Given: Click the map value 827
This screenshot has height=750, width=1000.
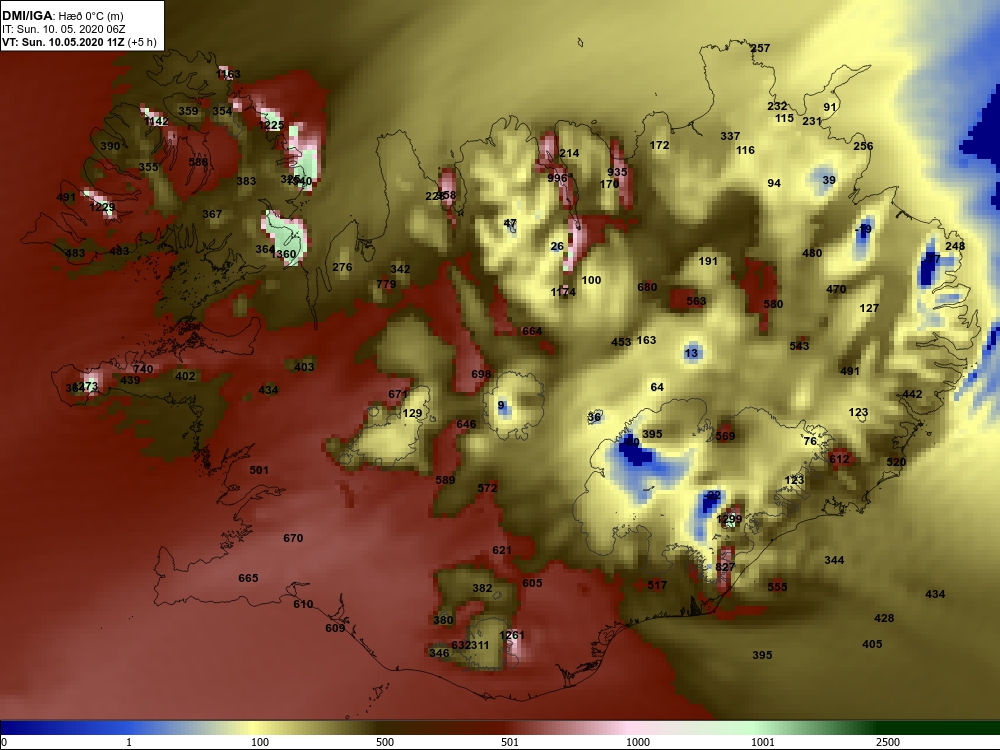Looking at the screenshot, I should [725, 567].
